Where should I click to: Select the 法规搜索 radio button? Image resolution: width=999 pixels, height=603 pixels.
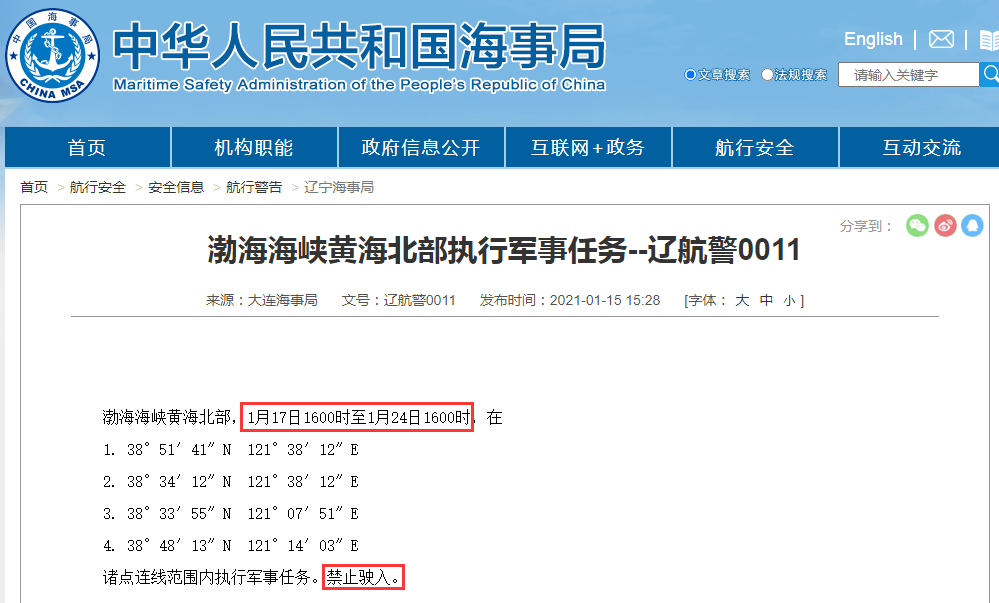pyautogui.click(x=768, y=74)
